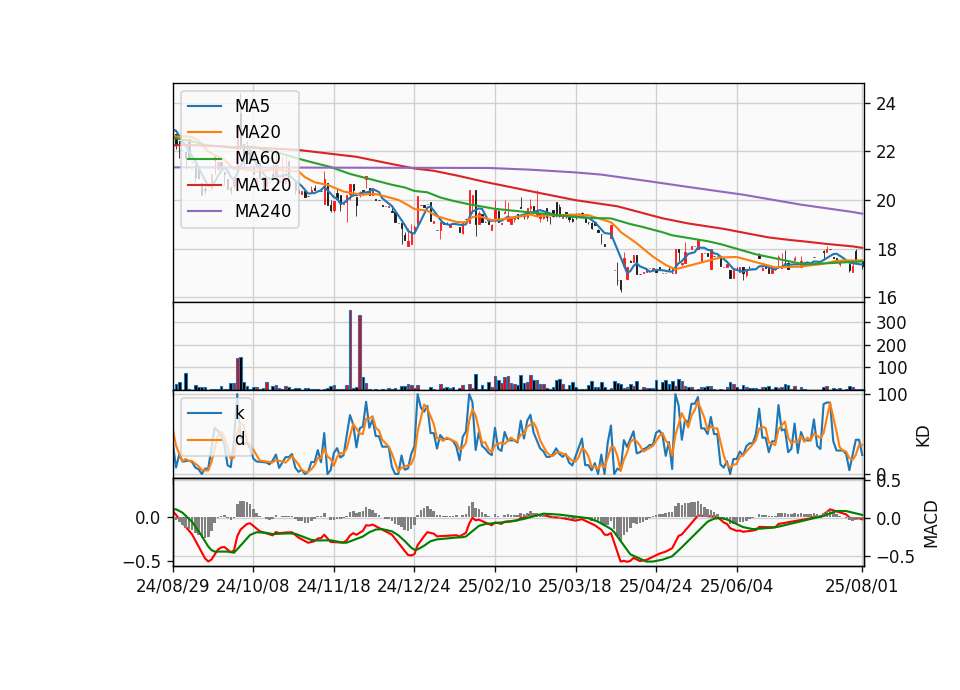
Task: Click the price axis value 22
Action: pos(885,152)
